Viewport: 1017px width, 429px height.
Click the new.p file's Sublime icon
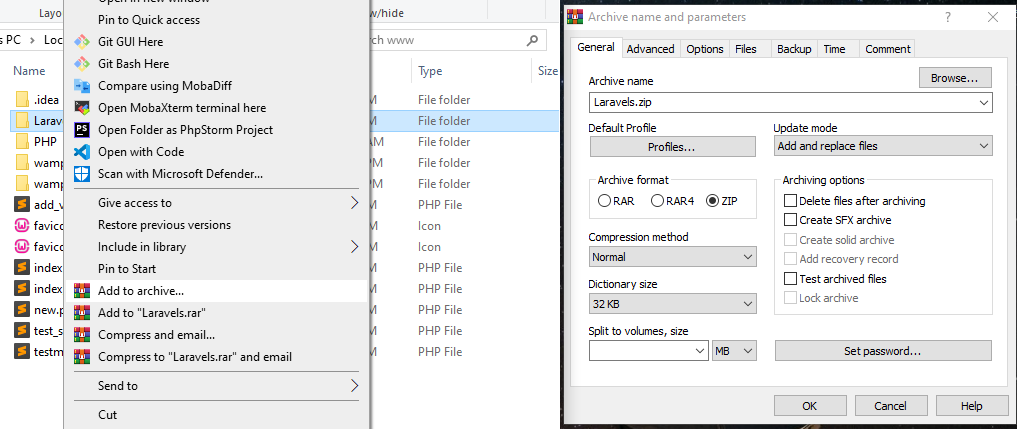22,310
